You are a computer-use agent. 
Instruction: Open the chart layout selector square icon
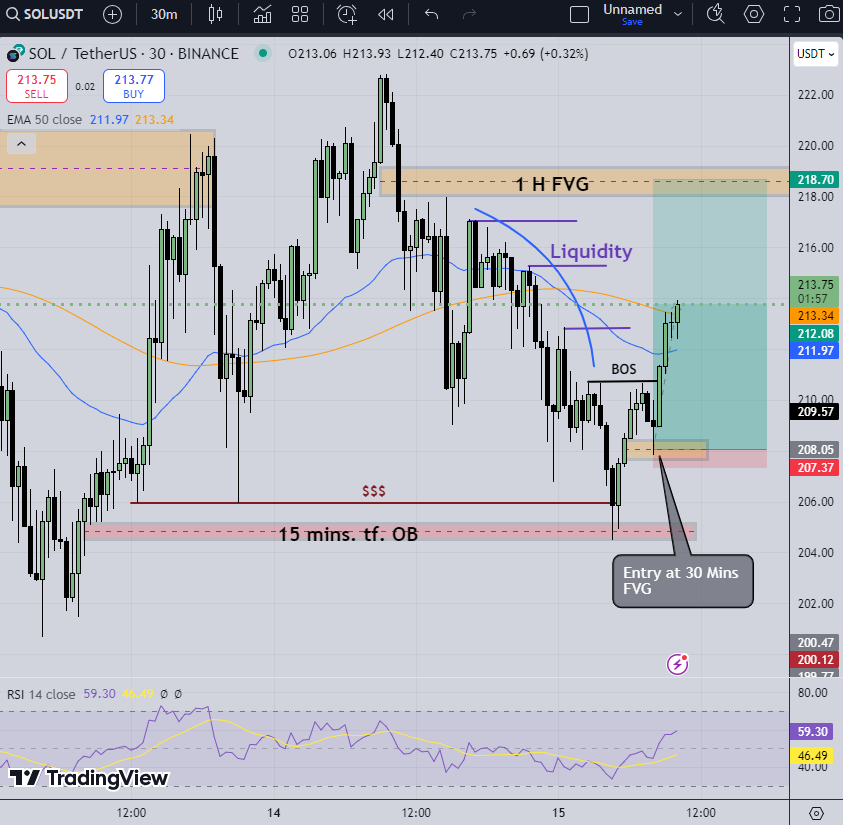[579, 15]
